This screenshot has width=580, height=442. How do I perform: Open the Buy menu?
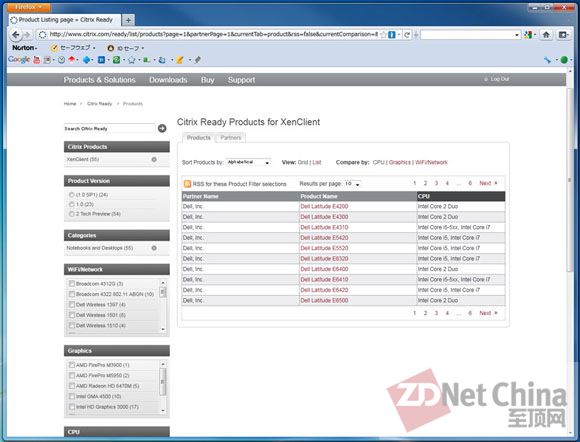pyautogui.click(x=207, y=80)
